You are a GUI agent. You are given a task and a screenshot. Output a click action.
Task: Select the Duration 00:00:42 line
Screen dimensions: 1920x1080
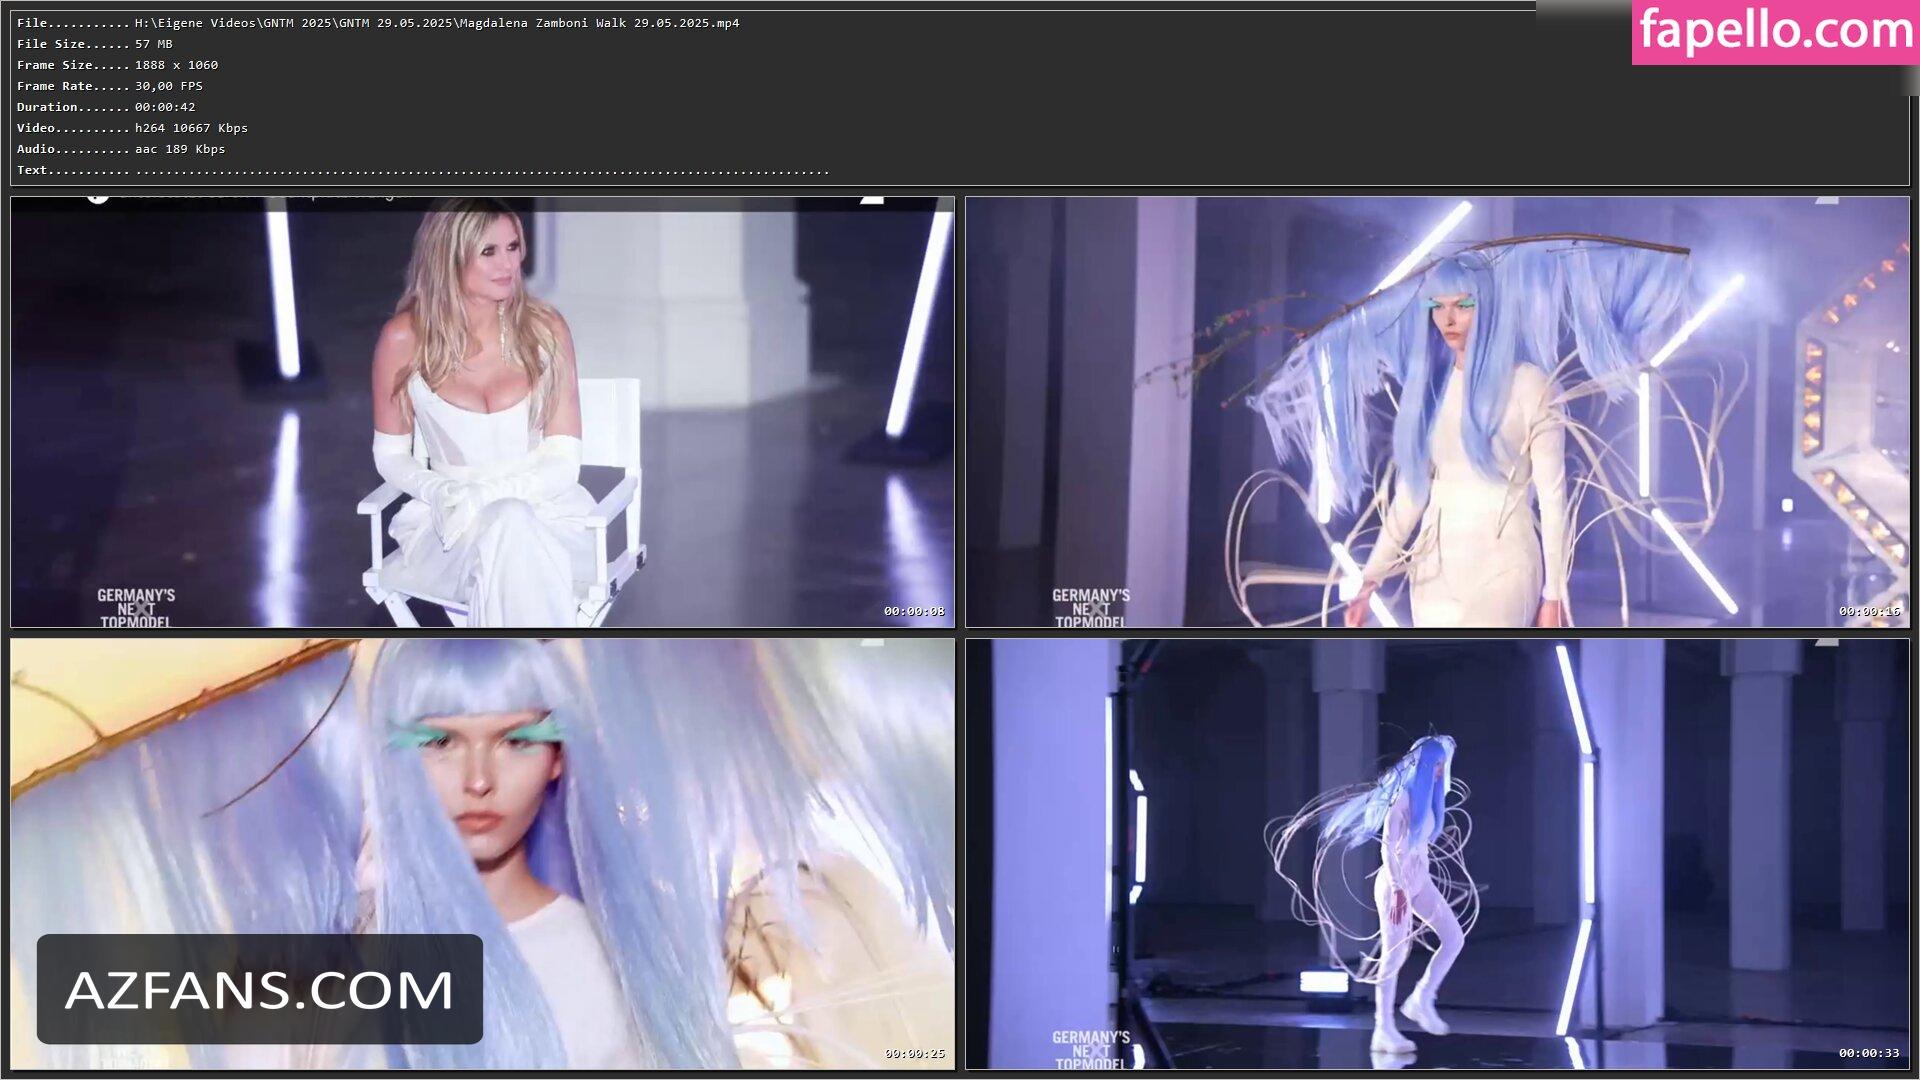tap(106, 107)
